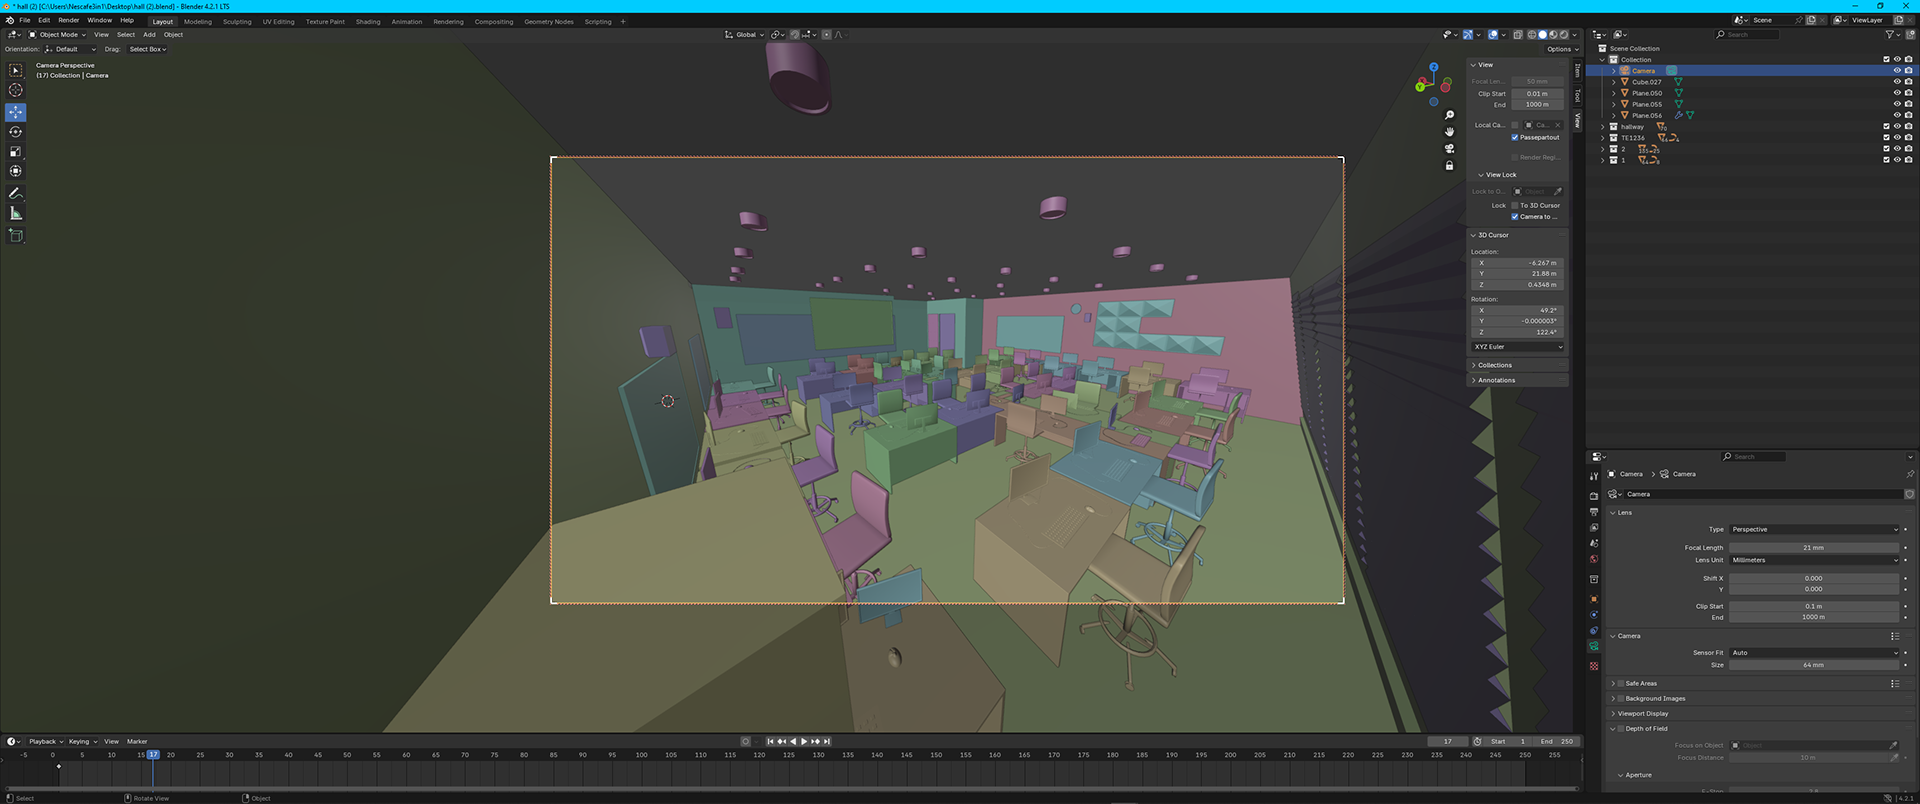
Task: Open the Object properties tab icon
Action: [1594, 599]
